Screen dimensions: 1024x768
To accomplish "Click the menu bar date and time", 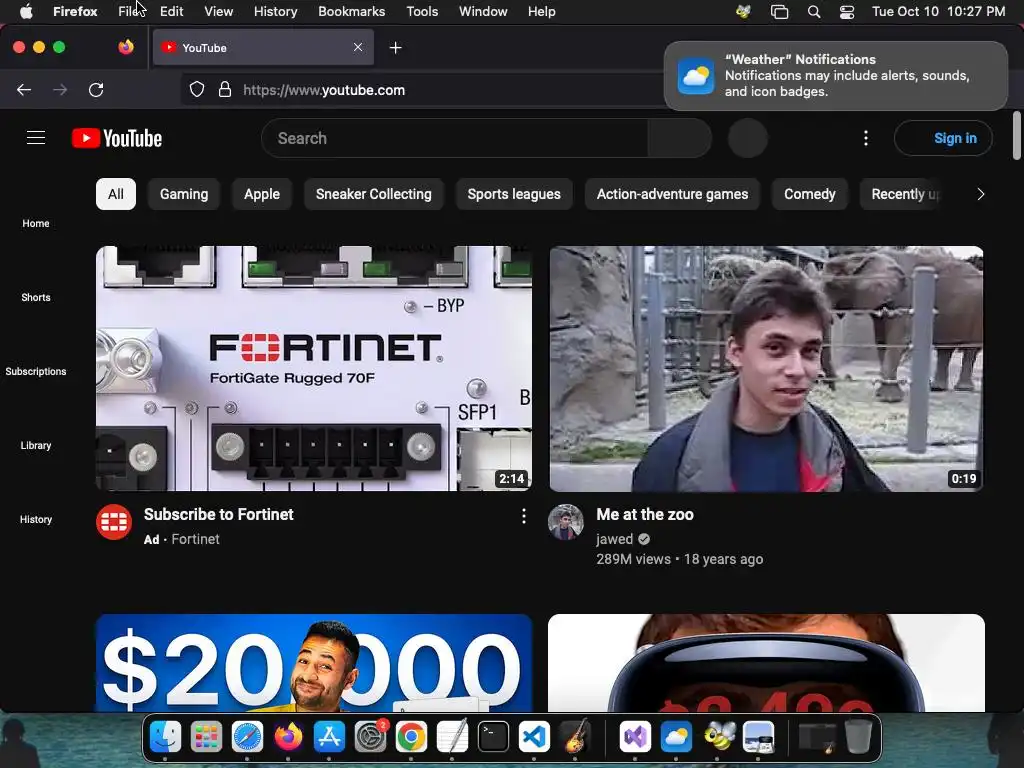I will click(938, 12).
